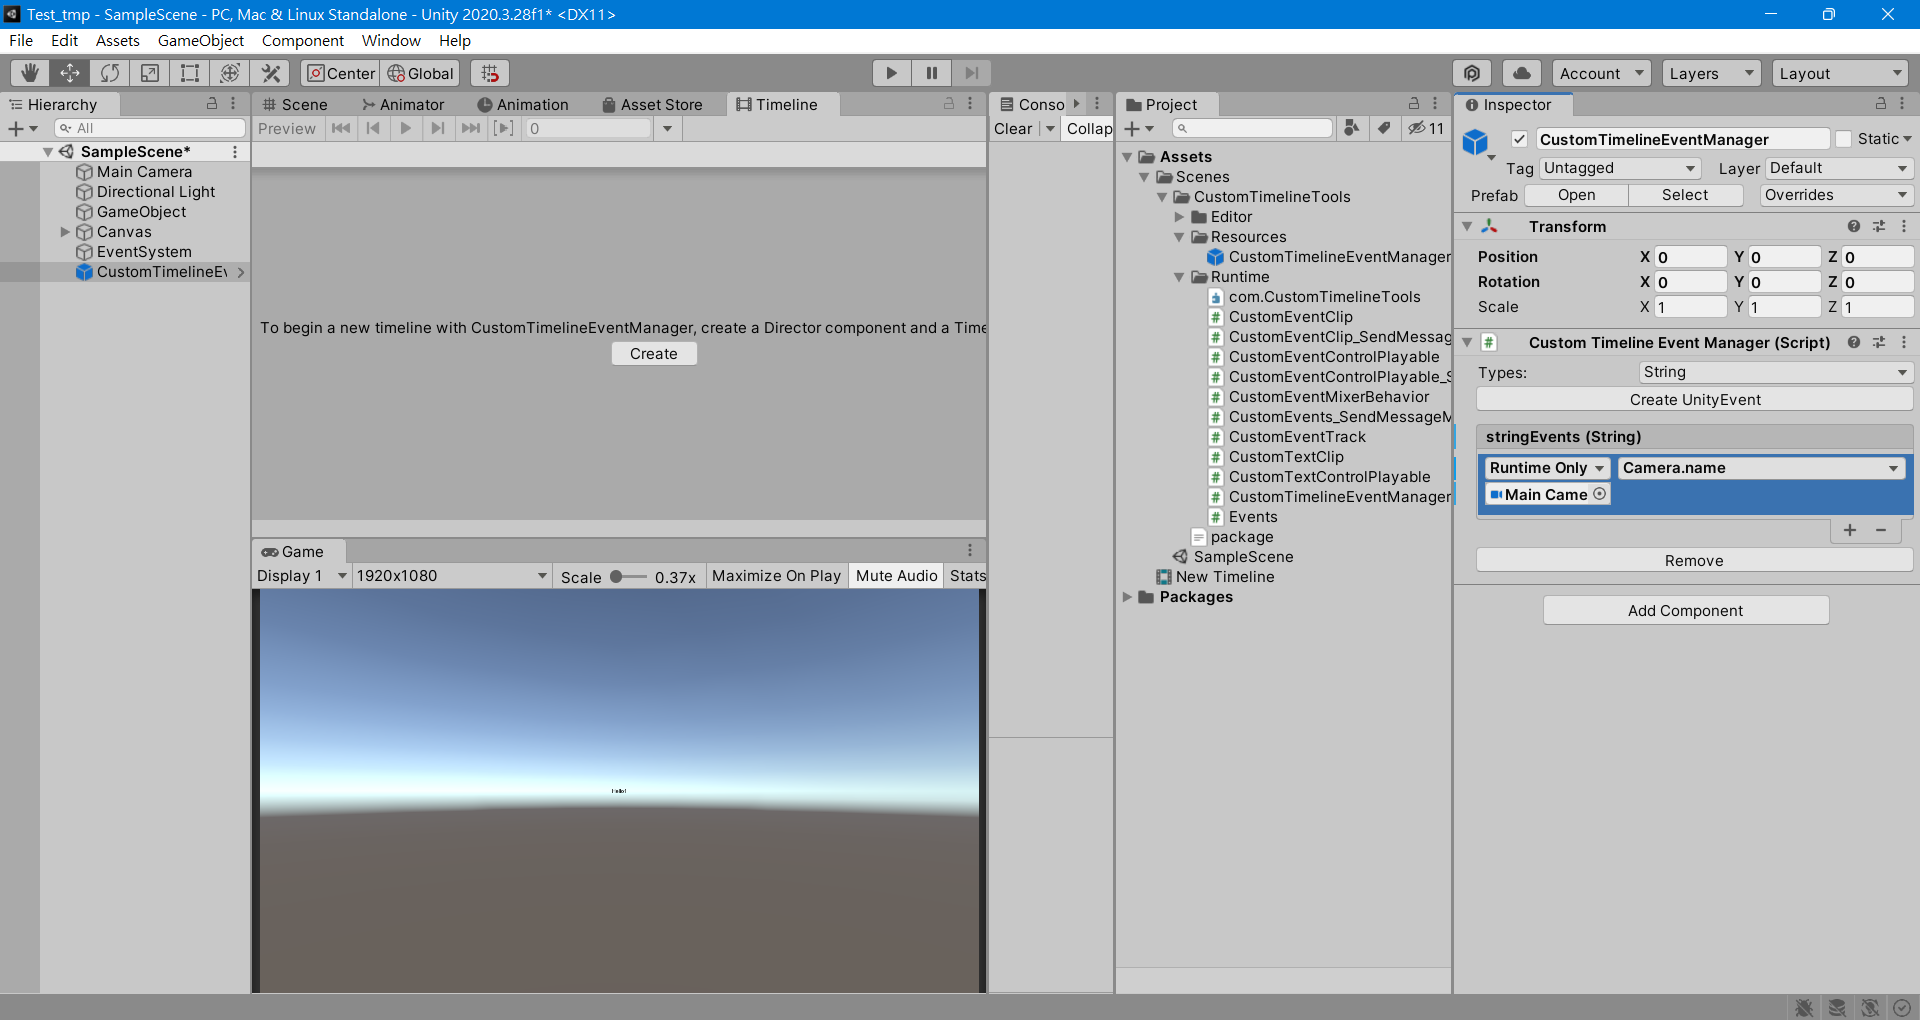The height and width of the screenshot is (1020, 1920).
Task: Toggle Global rotation mode
Action: point(420,73)
